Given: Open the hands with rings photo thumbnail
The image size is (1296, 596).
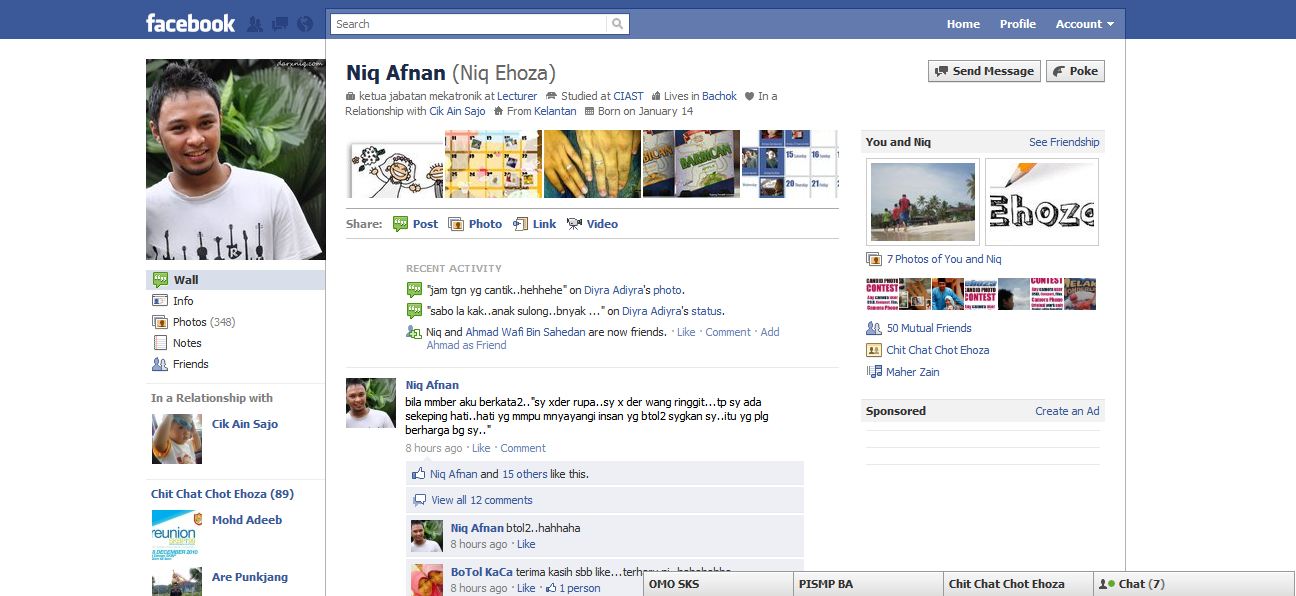Looking at the screenshot, I should coord(592,164).
